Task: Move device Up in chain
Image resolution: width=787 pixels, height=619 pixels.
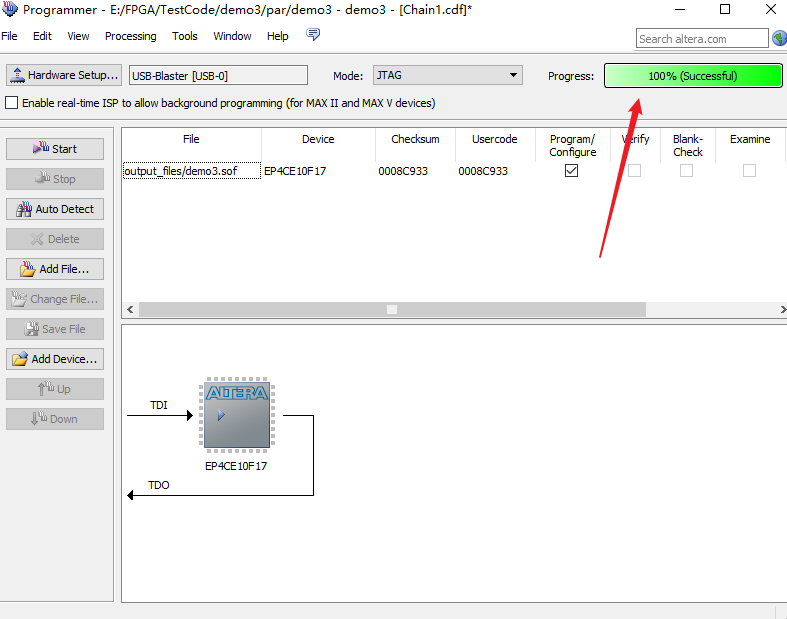Action: [x=55, y=389]
